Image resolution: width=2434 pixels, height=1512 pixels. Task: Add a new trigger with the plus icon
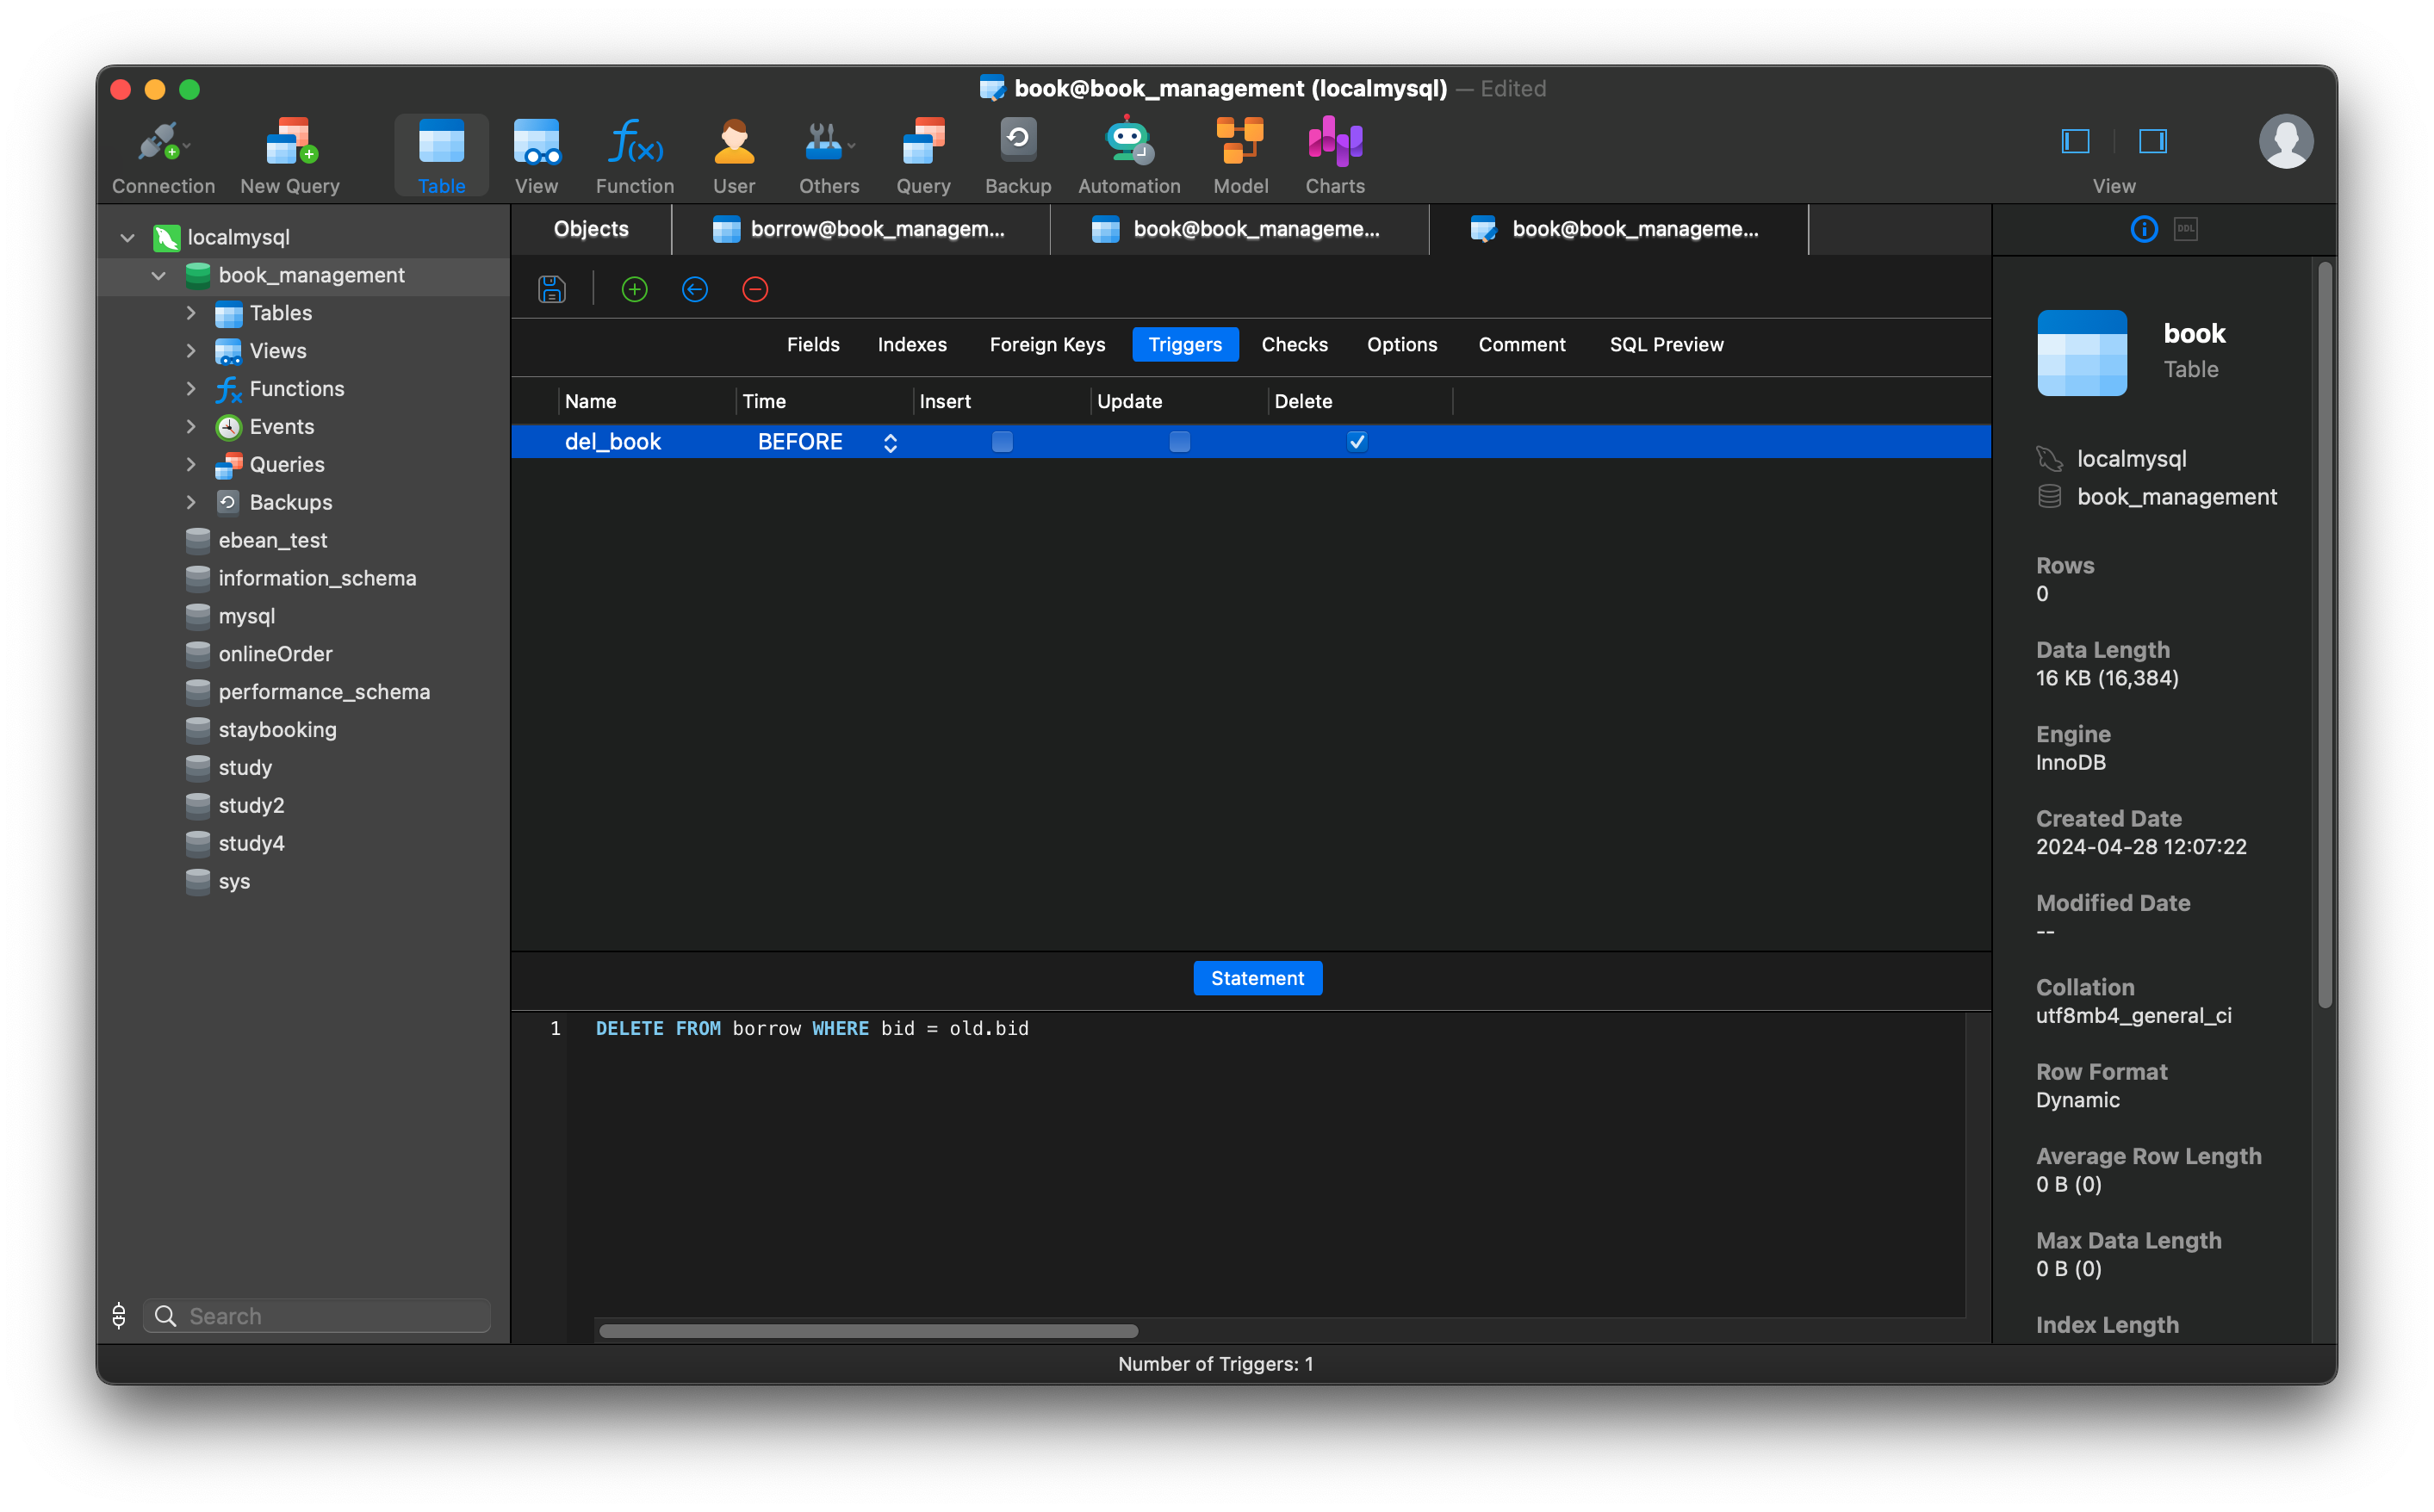point(633,289)
